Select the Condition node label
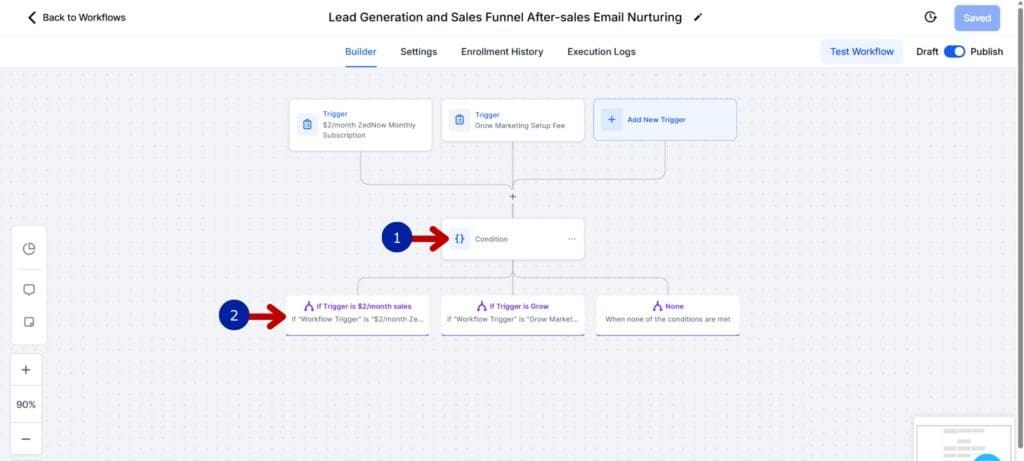The height and width of the screenshot is (461, 1024). tap(491, 239)
